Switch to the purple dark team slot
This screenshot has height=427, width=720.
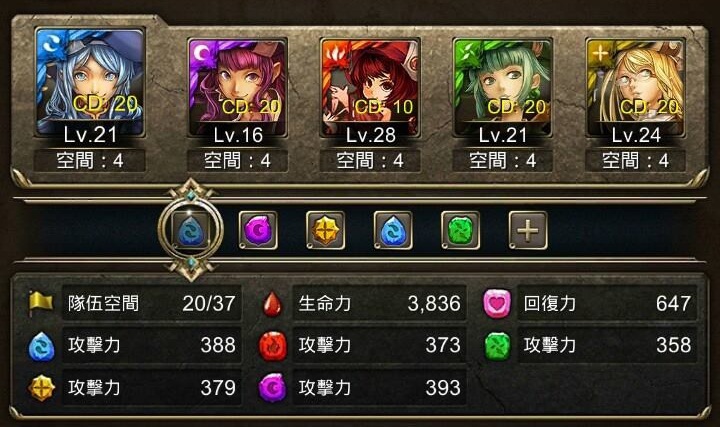click(258, 230)
